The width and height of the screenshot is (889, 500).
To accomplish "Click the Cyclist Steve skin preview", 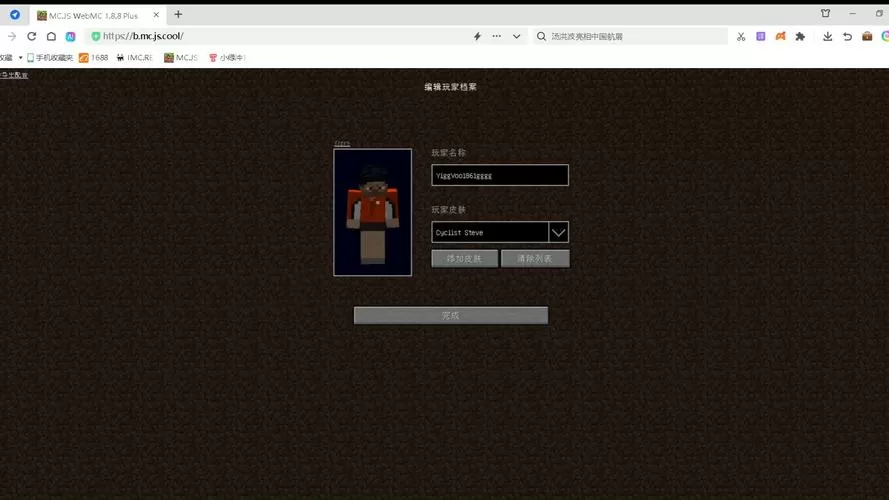I will click(372, 212).
